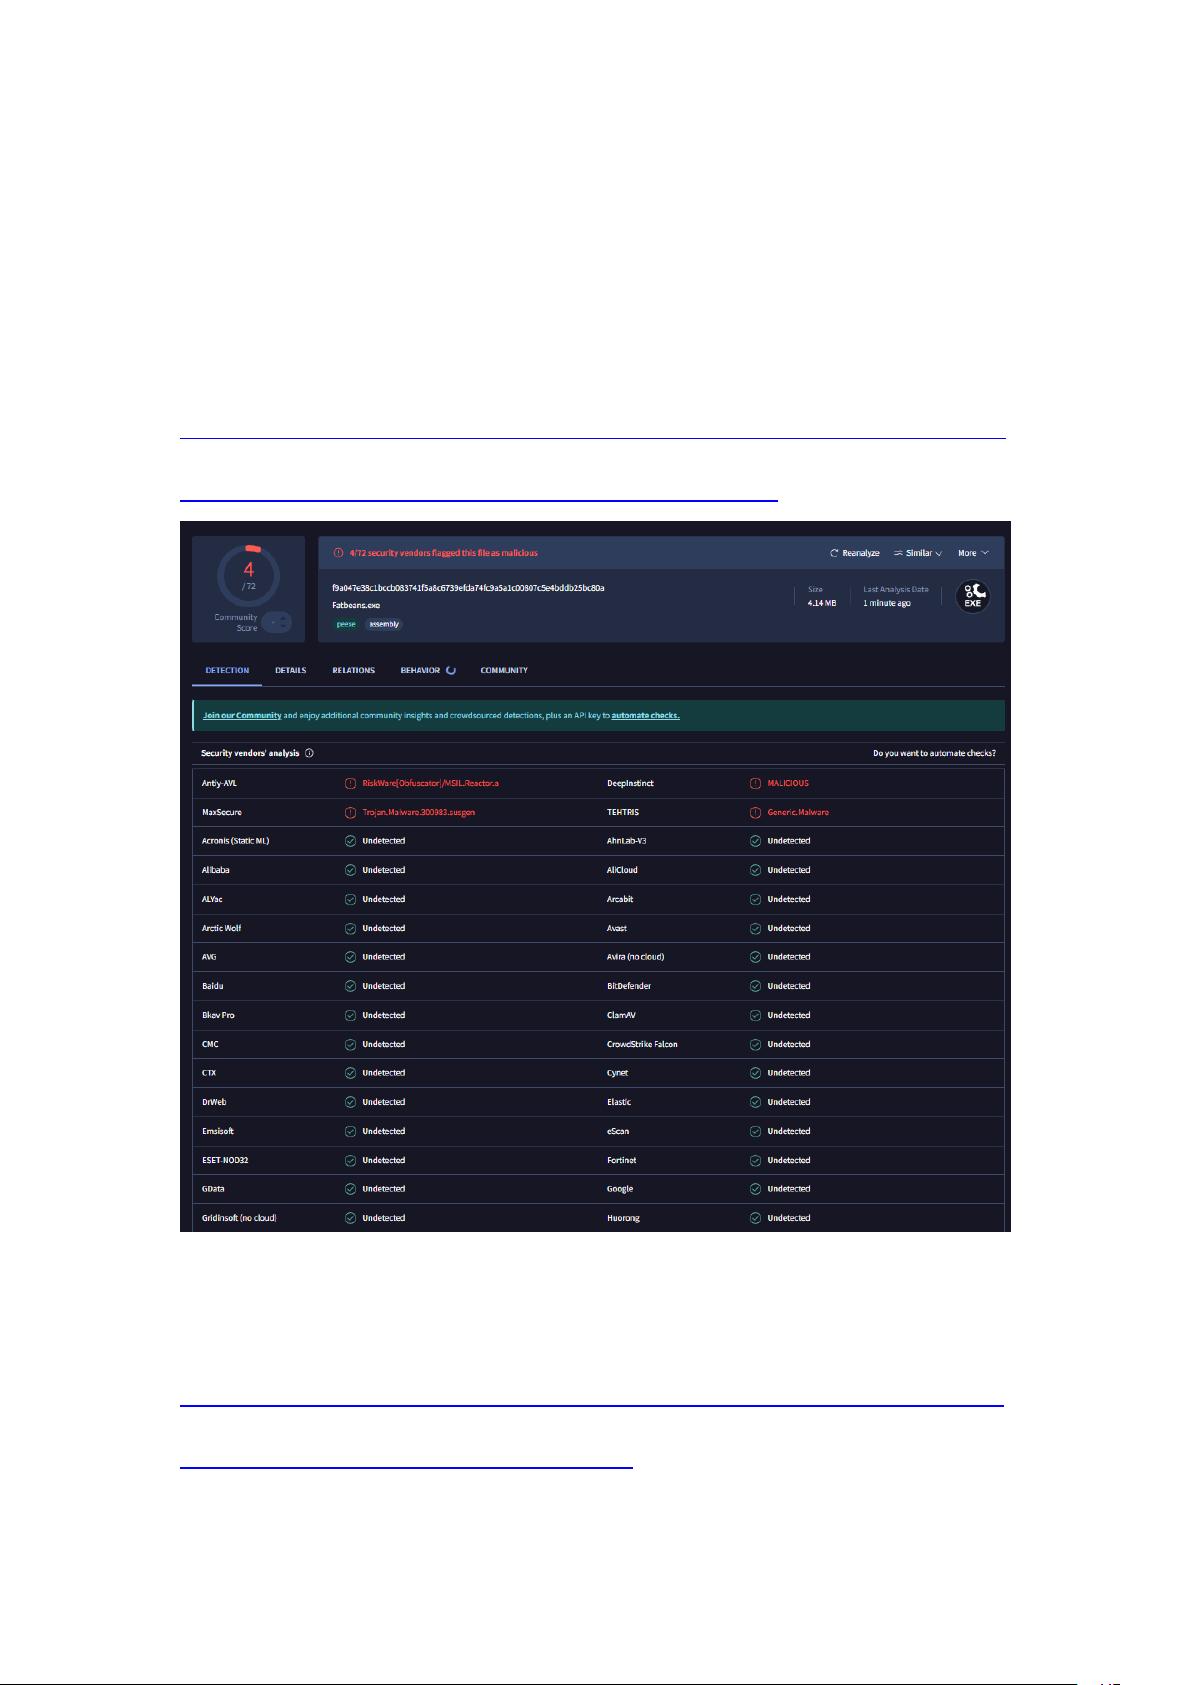Screen dimensions: 1192x1685
Task: Click the check icon for Google
Action: 755,1189
